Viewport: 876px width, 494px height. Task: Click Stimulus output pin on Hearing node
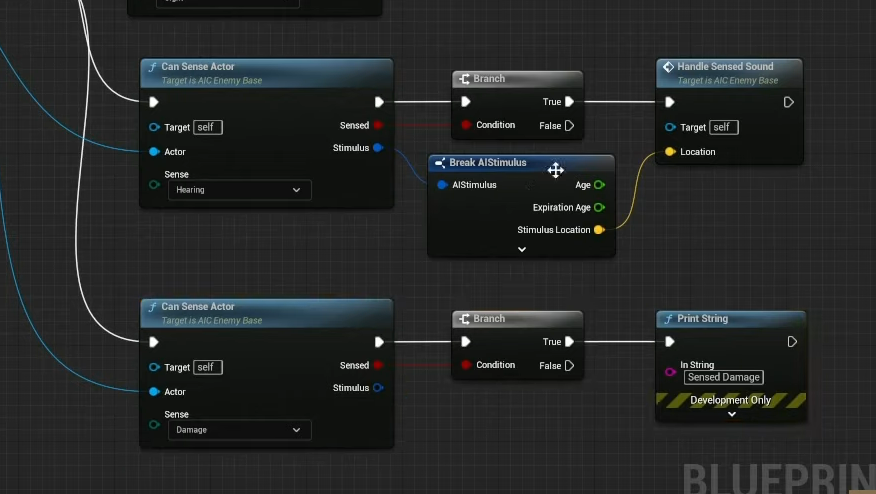coord(378,148)
